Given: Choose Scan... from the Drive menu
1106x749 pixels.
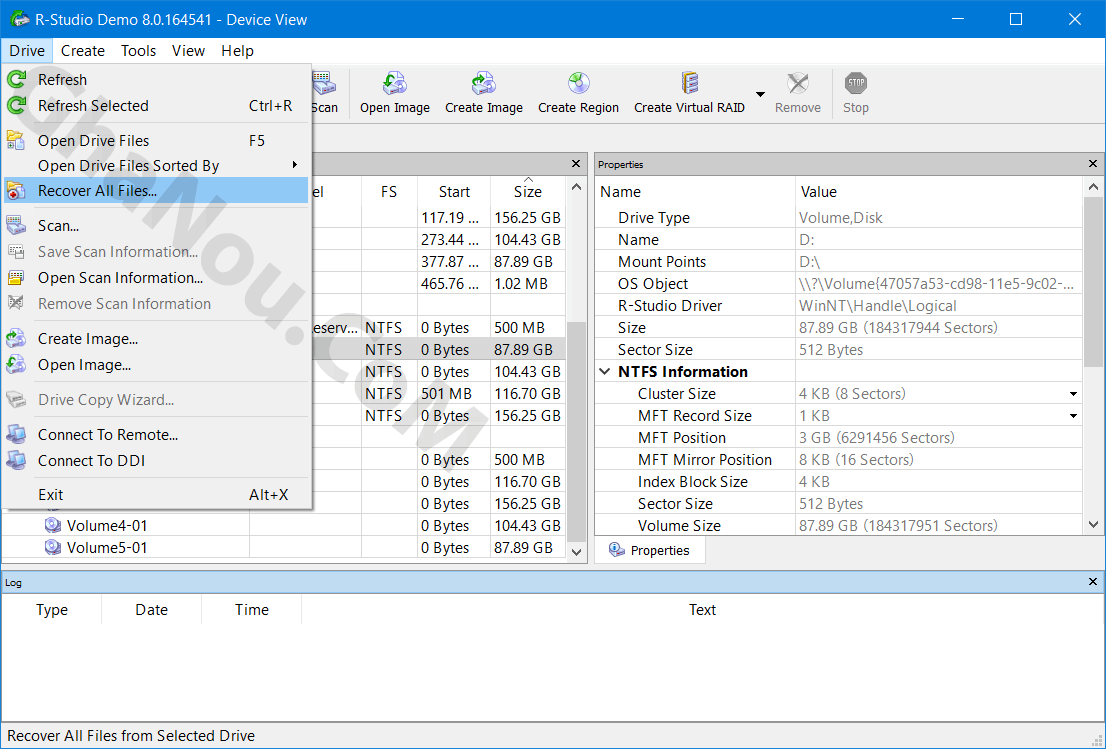Looking at the screenshot, I should pyautogui.click(x=58, y=226).
